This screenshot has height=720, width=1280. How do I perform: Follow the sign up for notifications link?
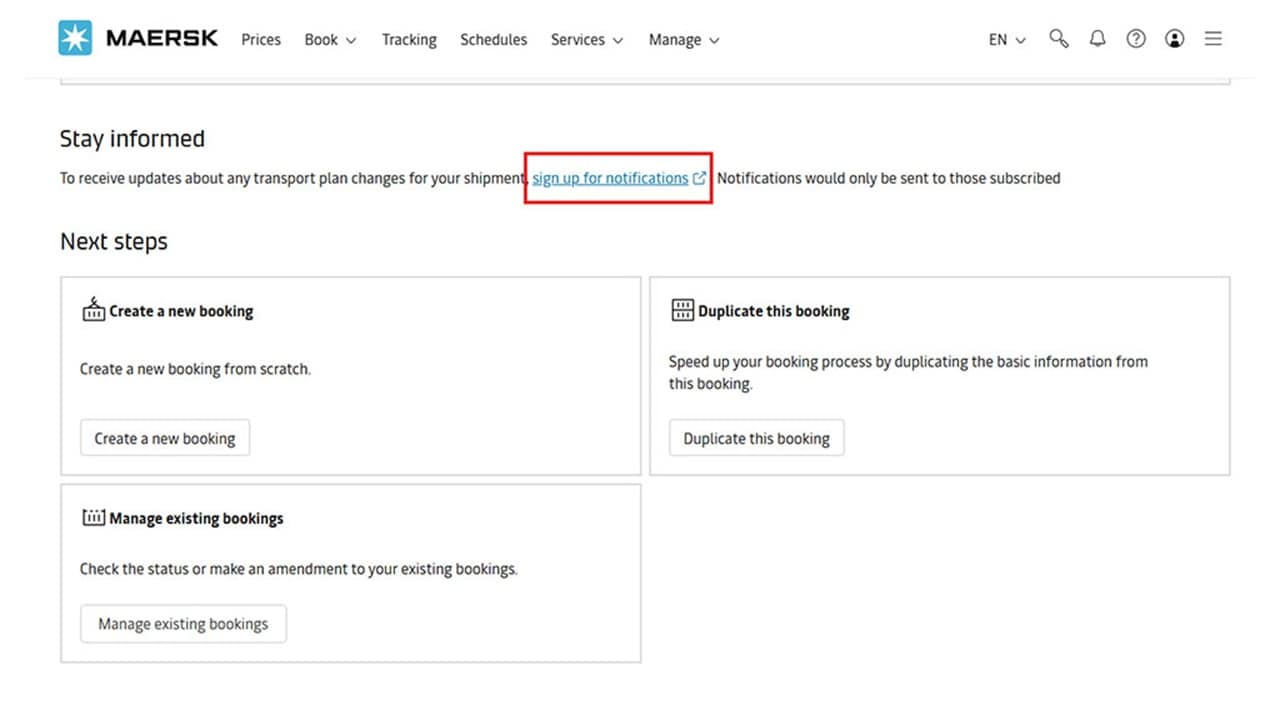tap(609, 178)
